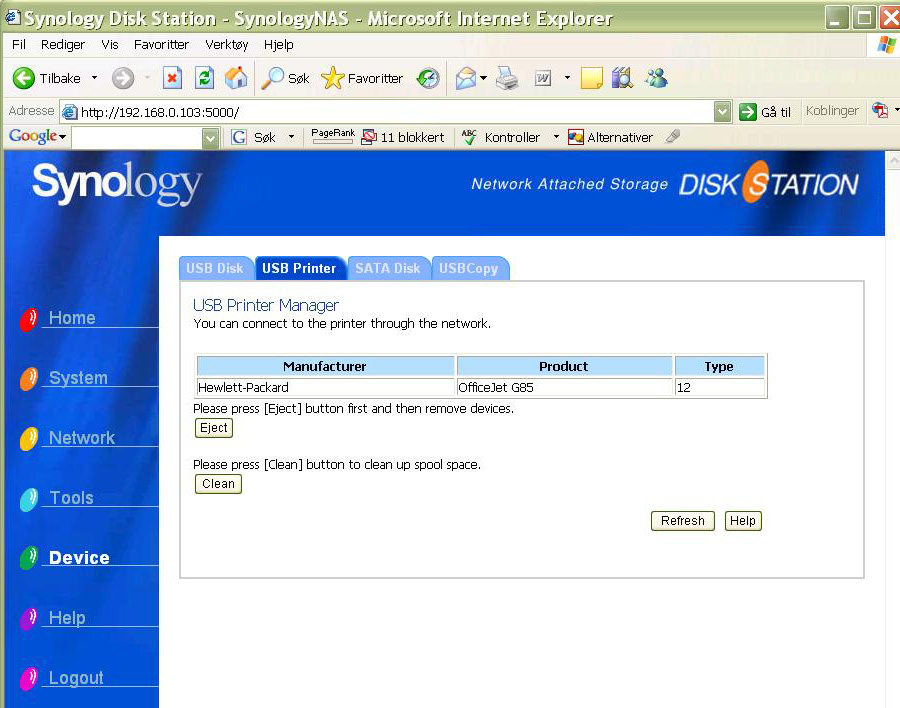Open the yellow note discuss icon
900x708 pixels.
click(x=591, y=78)
